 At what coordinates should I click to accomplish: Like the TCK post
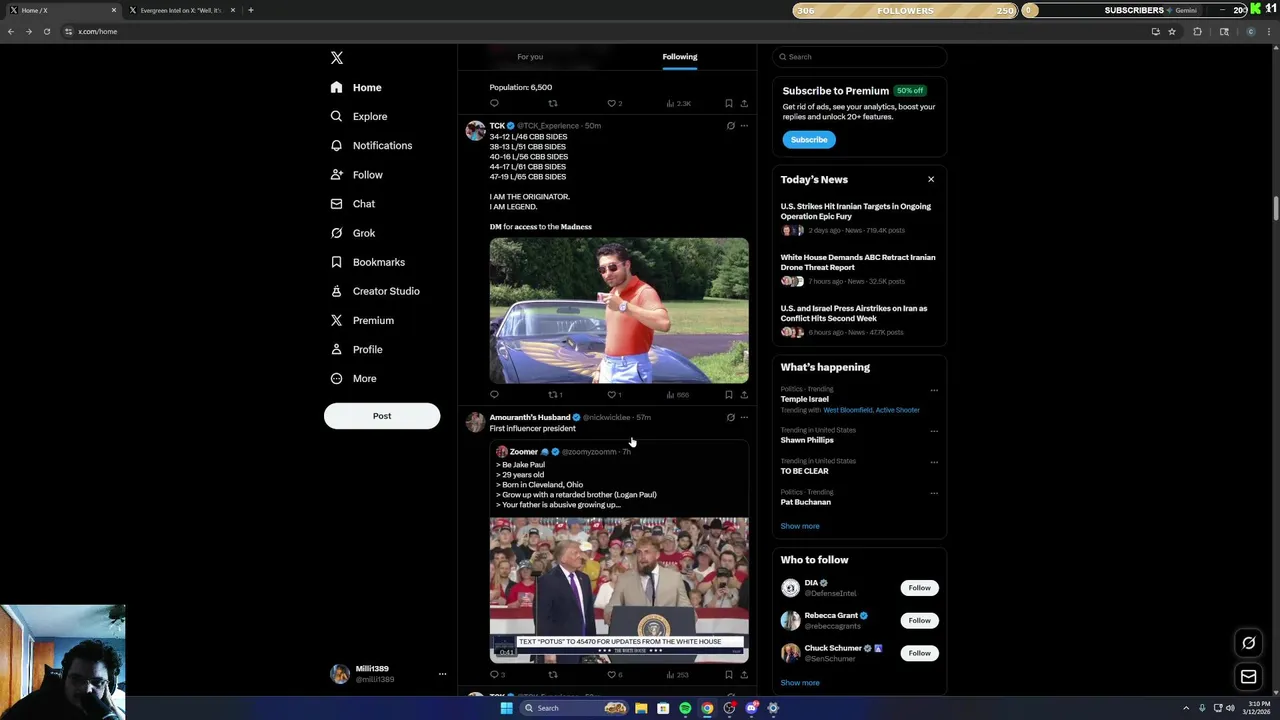614,395
